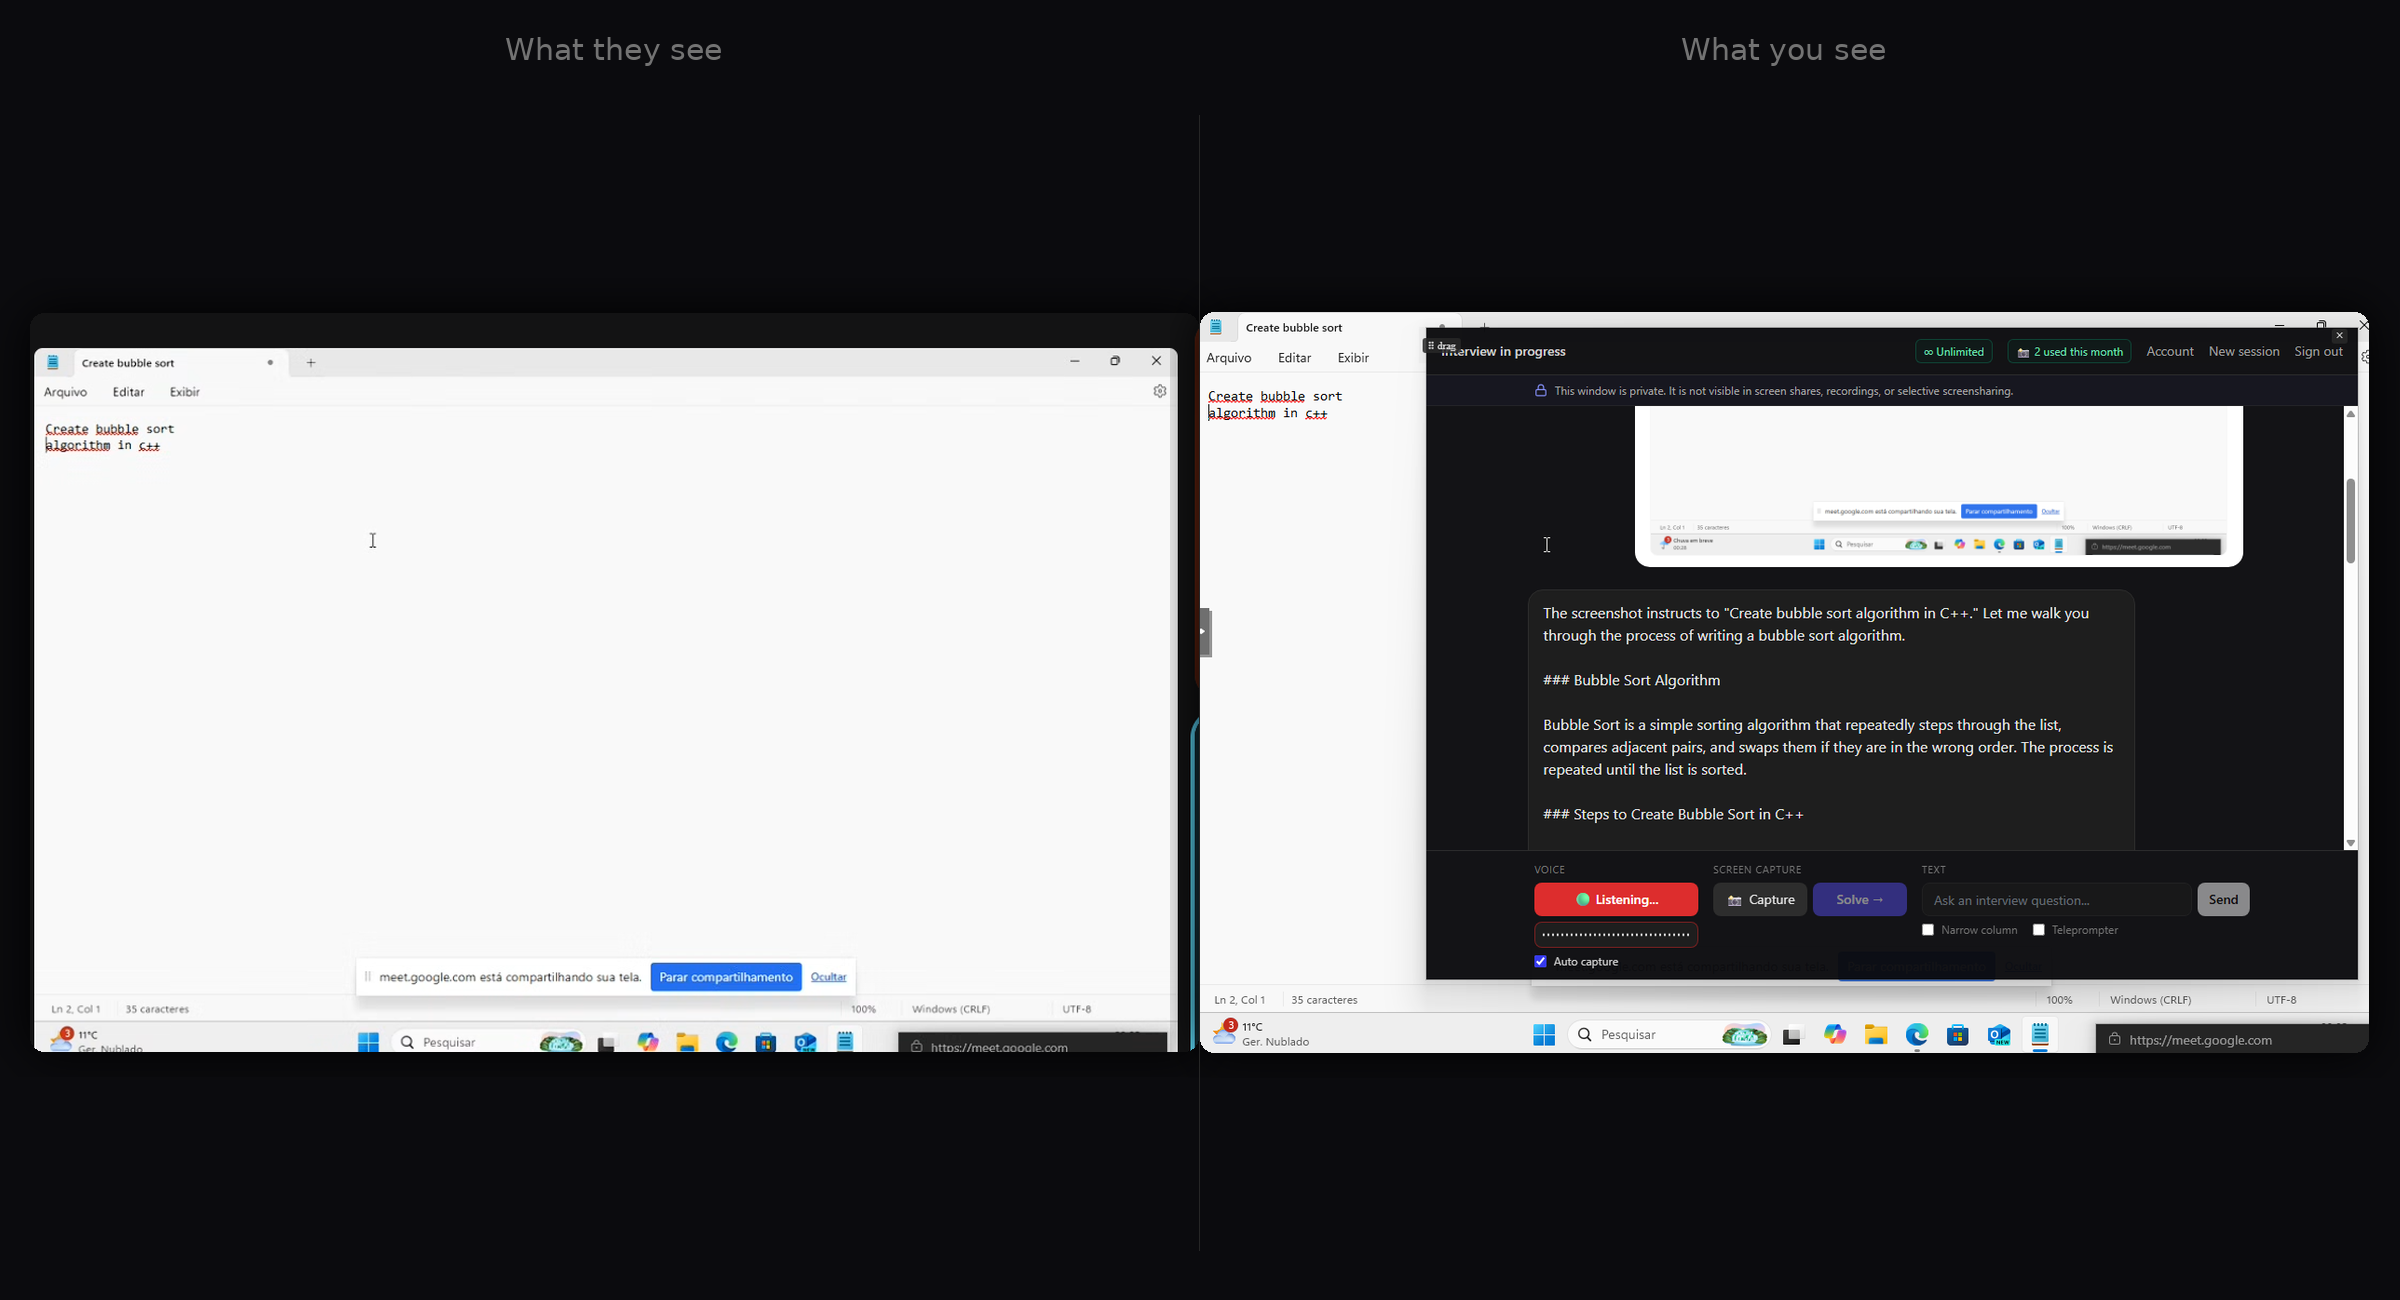Click 'Windows (CRLF)' in right Notepad status bar

(x=2151, y=1000)
